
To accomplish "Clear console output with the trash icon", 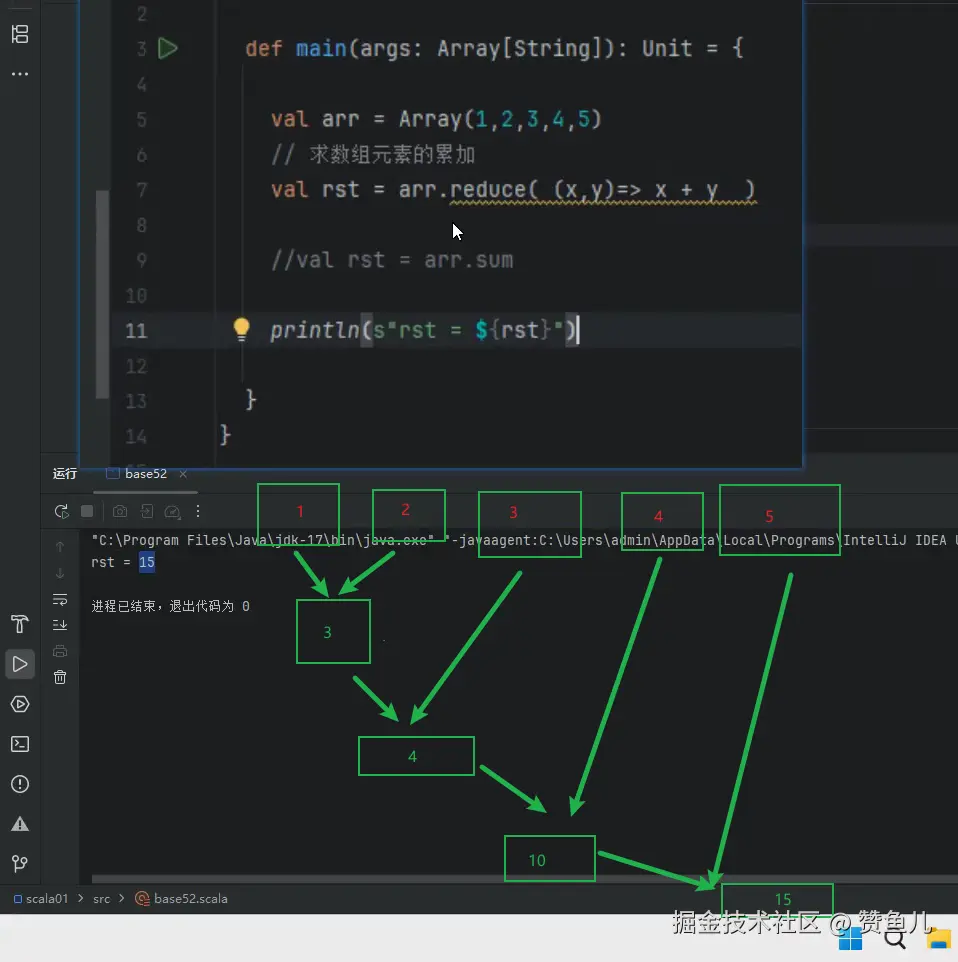I will coord(60,676).
